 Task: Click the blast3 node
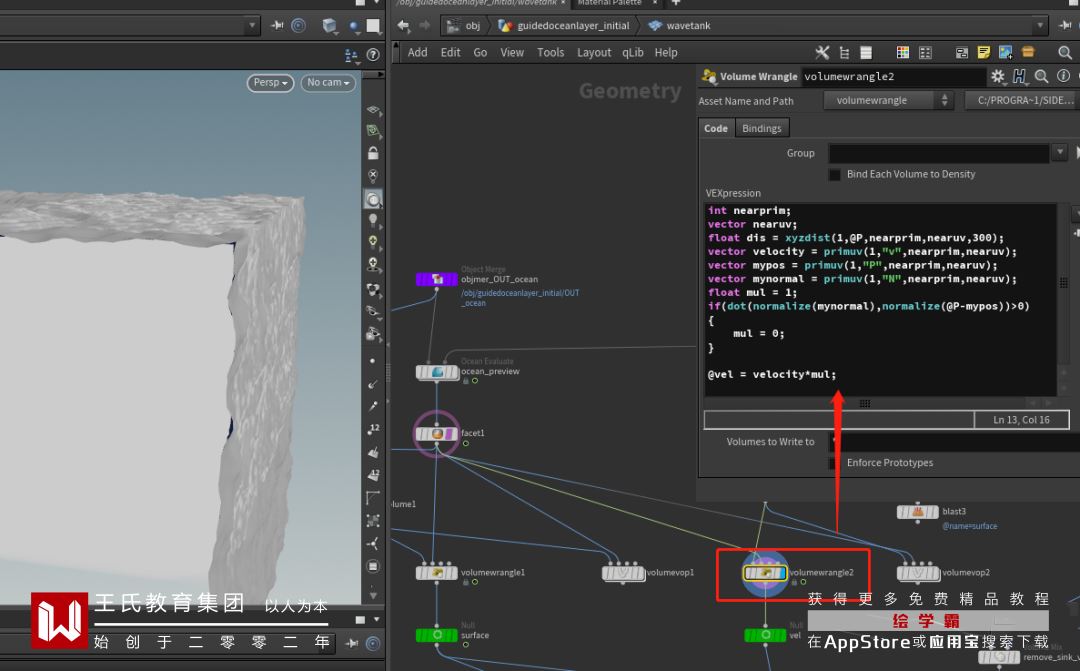(917, 512)
